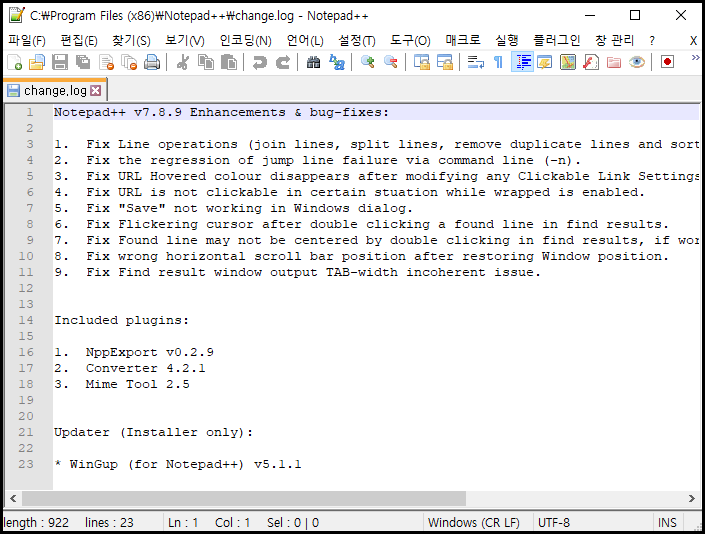Click 'length : 922' in status bar
This screenshot has height=534, width=705.
coord(36,522)
